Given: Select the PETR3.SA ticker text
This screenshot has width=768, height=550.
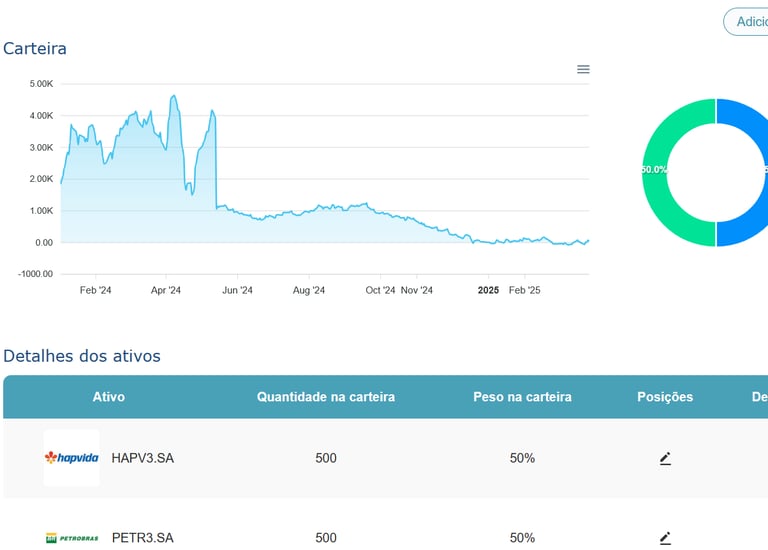Looking at the screenshot, I should [143, 538].
